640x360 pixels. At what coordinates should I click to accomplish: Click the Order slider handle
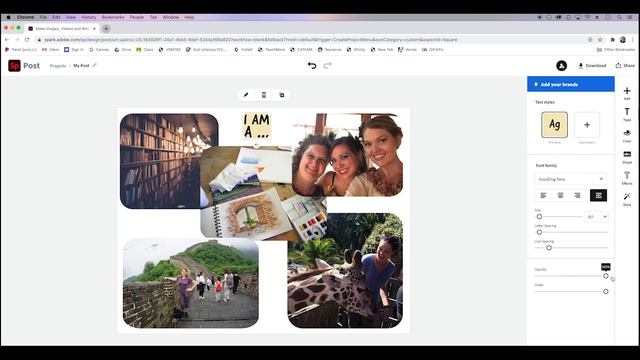coord(606,291)
